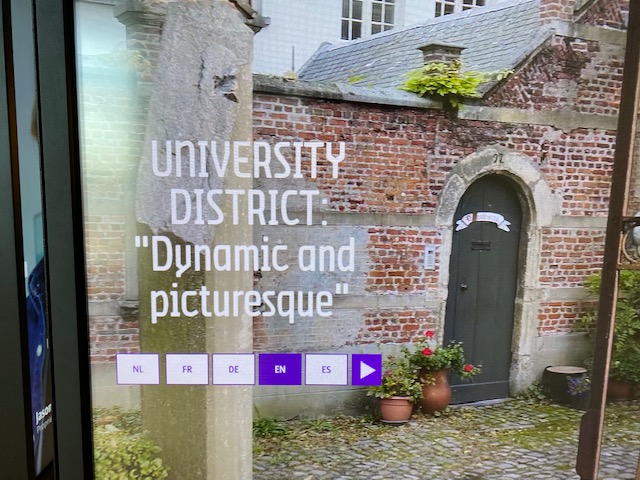Viewport: 640px width, 480px height.
Task: Tap the "UNIVERSITY DISTRICT:" heading text
Action: tap(247, 182)
